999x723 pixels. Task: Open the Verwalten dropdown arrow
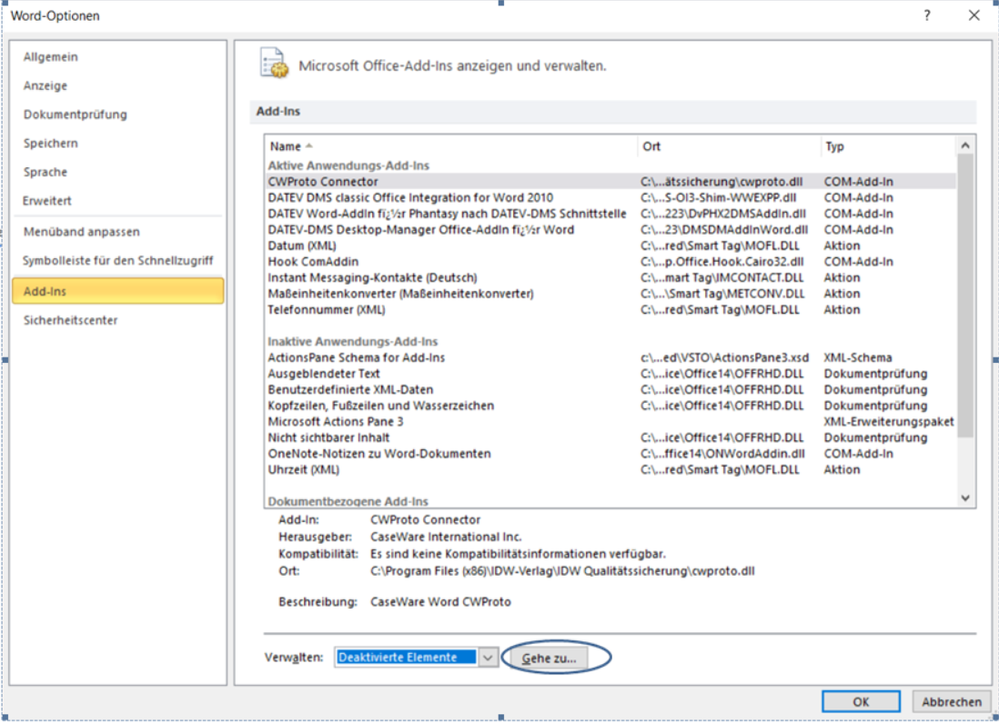pos(487,657)
